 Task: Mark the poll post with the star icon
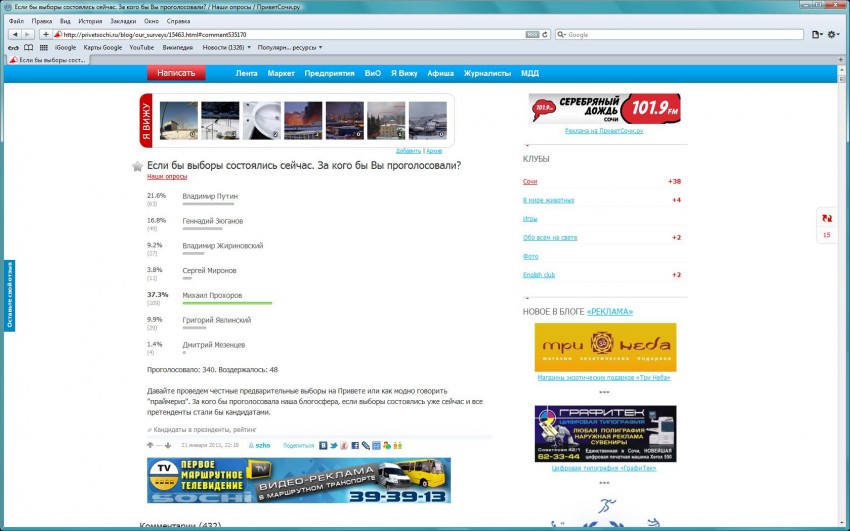click(138, 166)
